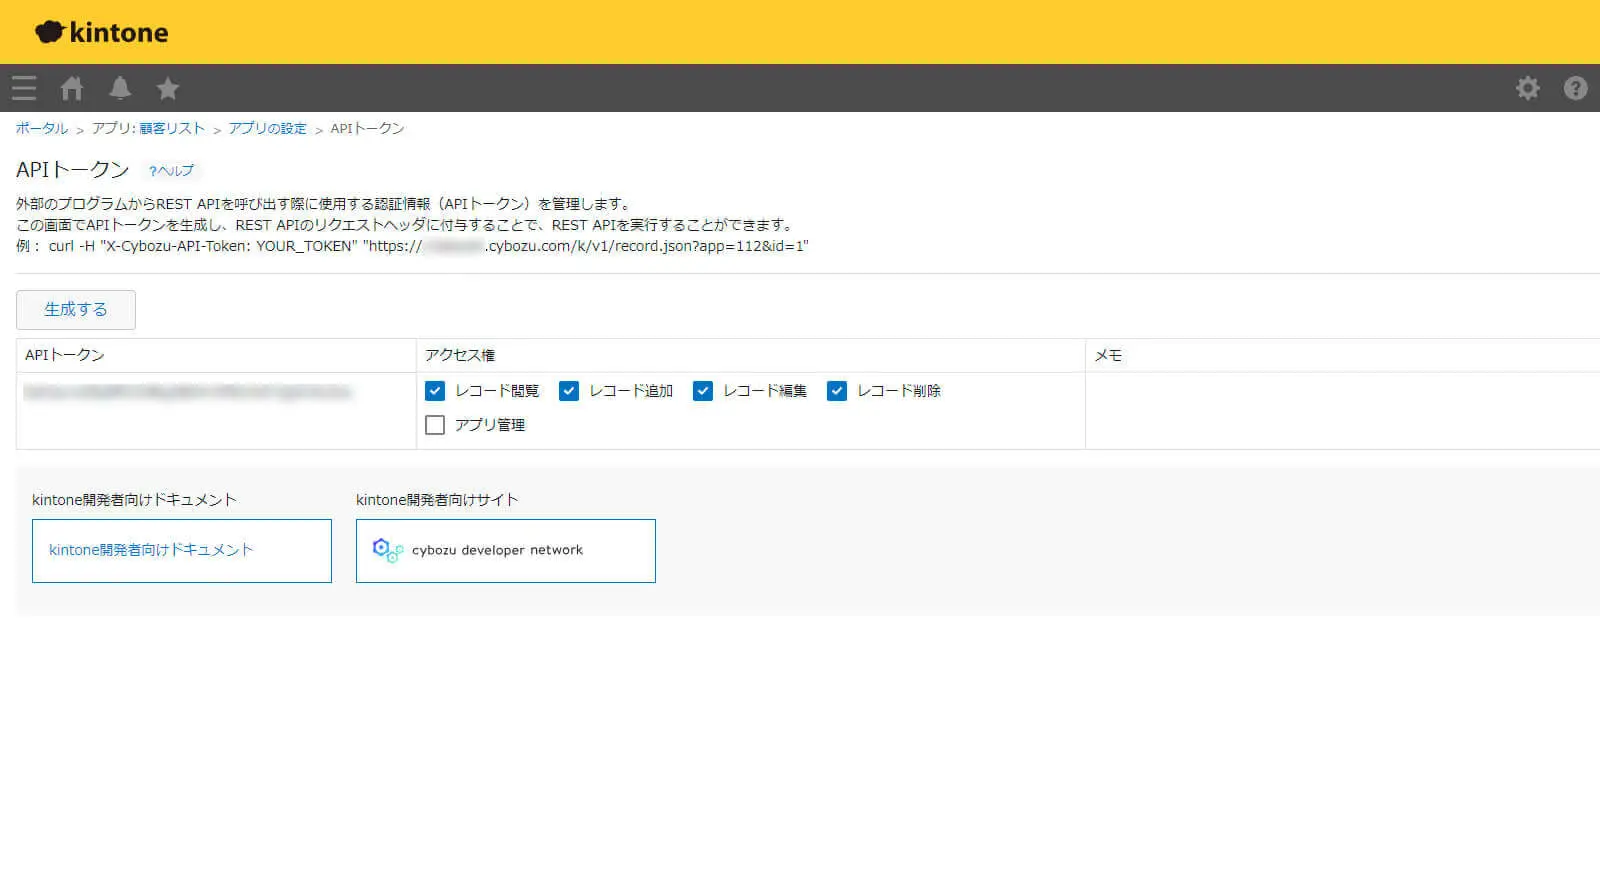Image resolution: width=1600 pixels, height=884 pixels.
Task: Open the hamburger menu icon
Action: click(x=24, y=88)
